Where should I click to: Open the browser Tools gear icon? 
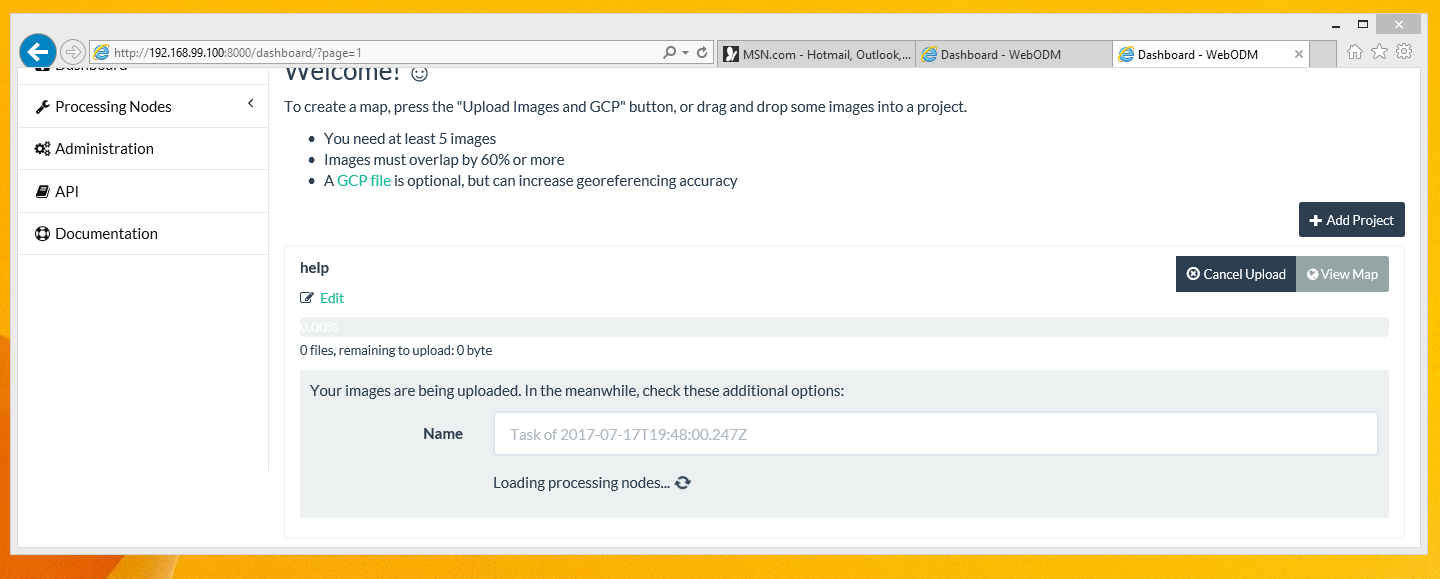1404,50
